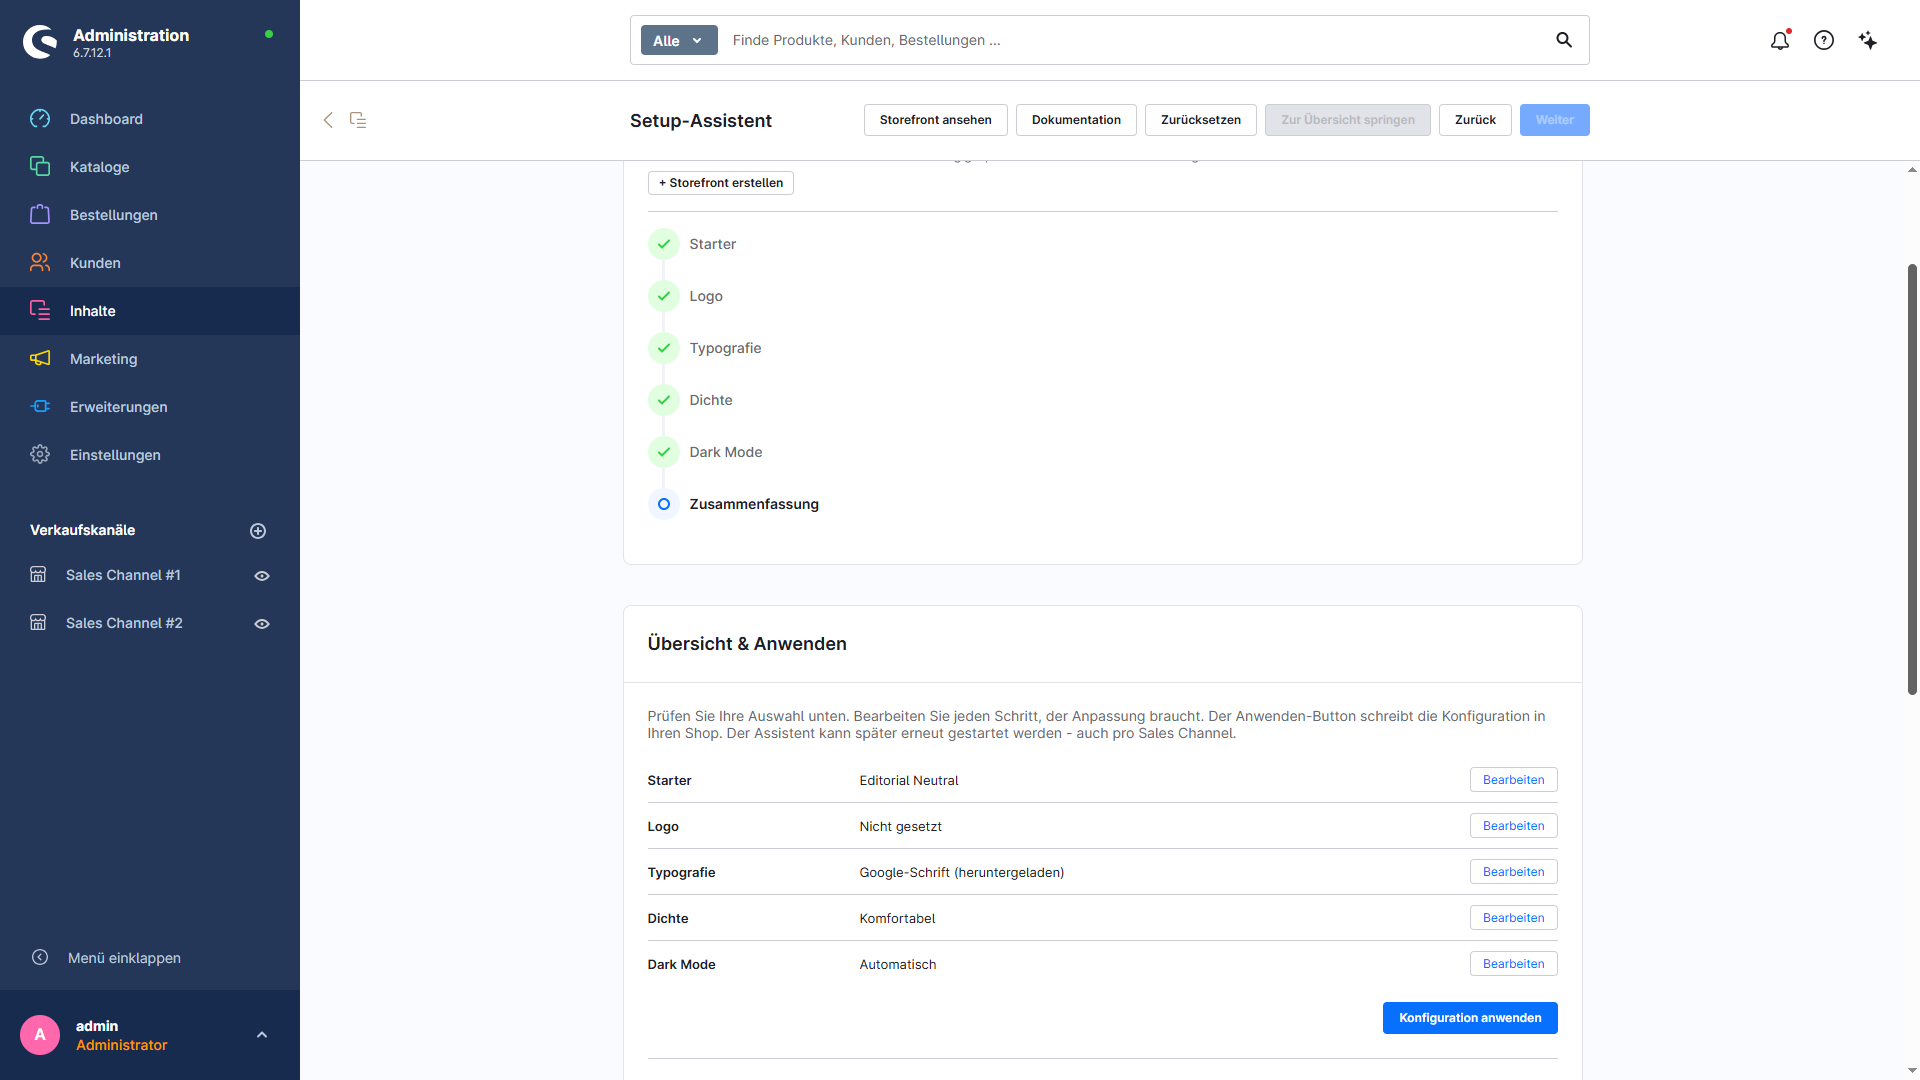Image resolution: width=1920 pixels, height=1080 pixels.
Task: Click the Dashboard gauge icon
Action: [x=40, y=119]
